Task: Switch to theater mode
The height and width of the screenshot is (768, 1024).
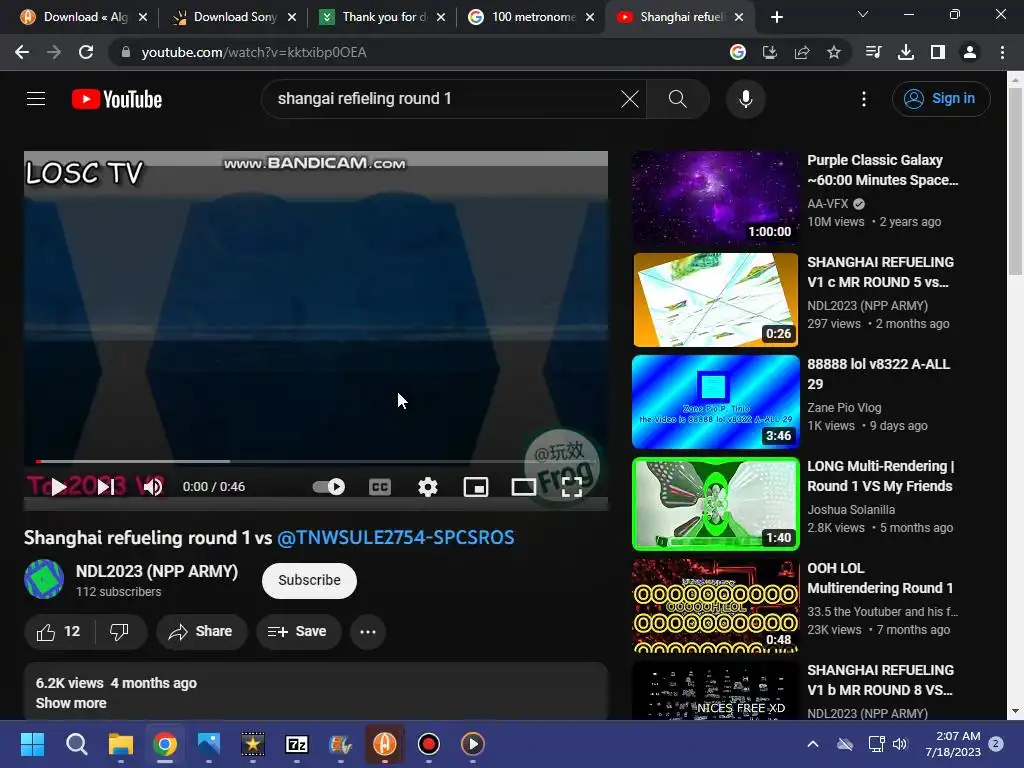Action: point(524,487)
